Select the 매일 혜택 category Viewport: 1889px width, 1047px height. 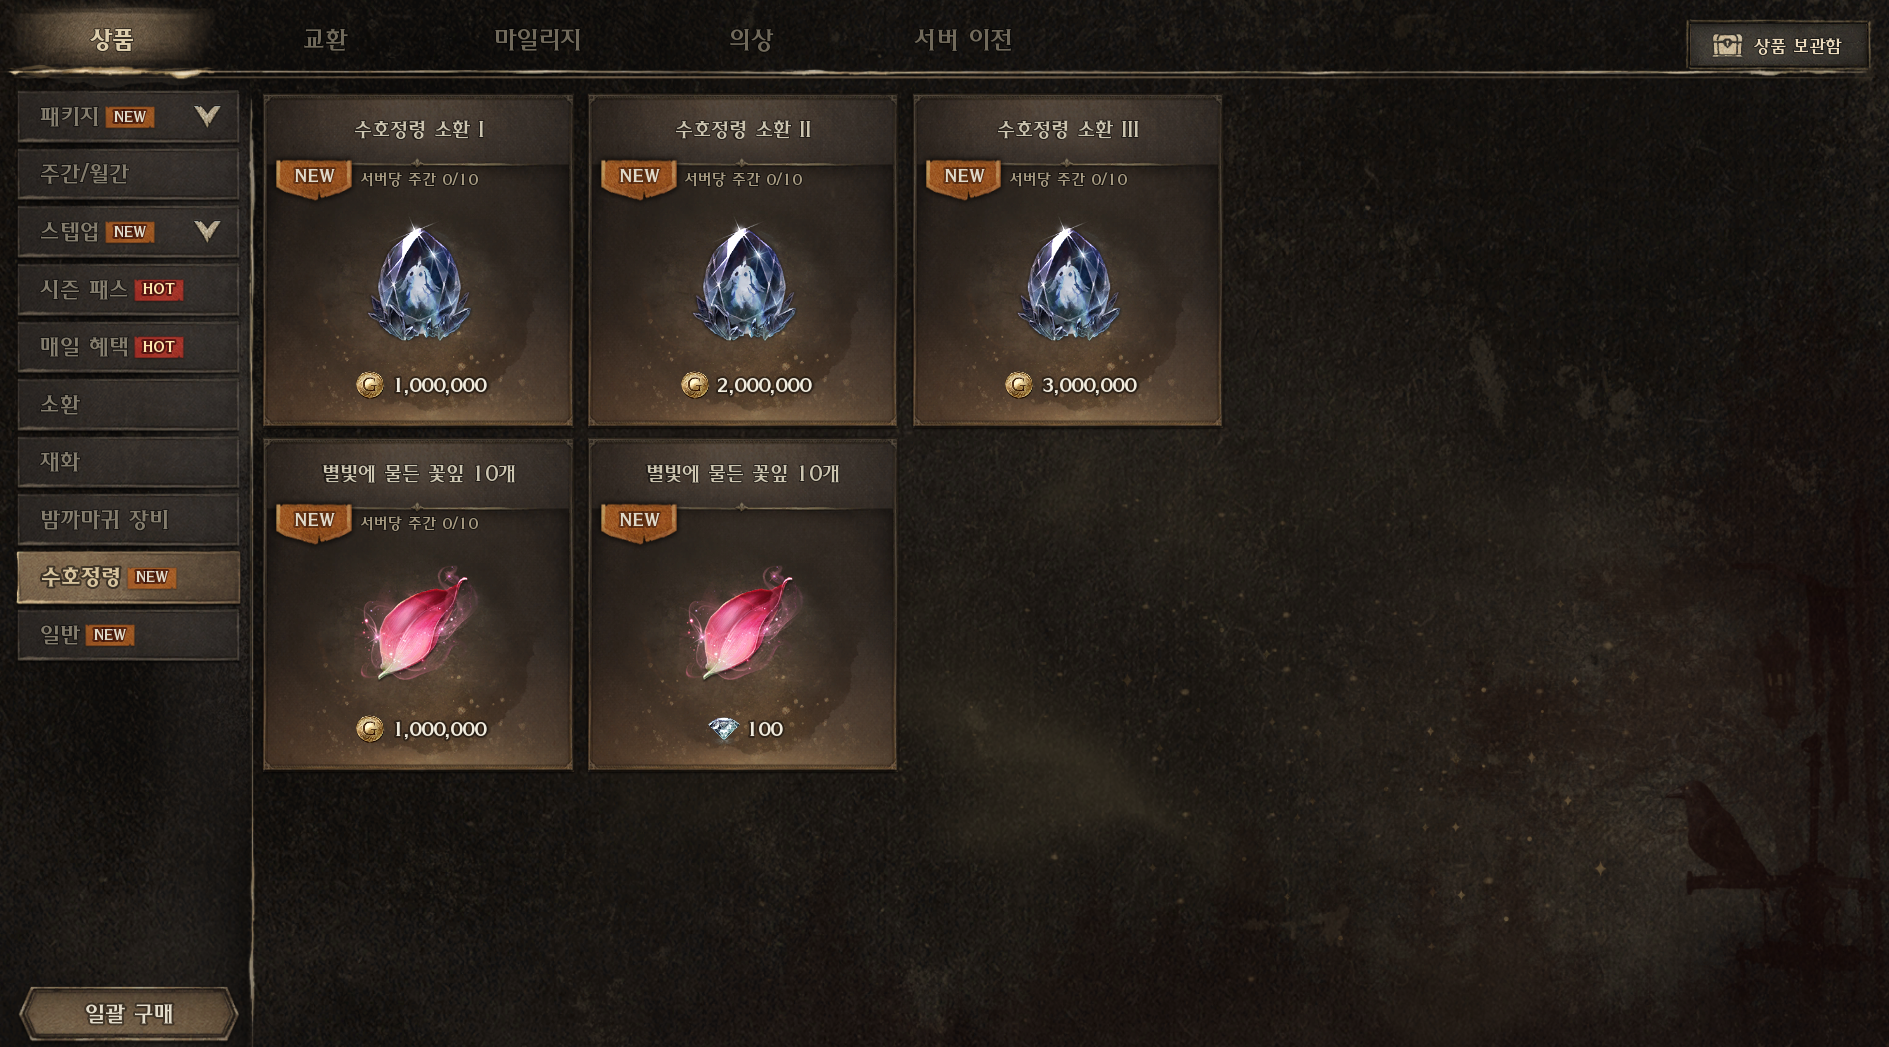128,347
